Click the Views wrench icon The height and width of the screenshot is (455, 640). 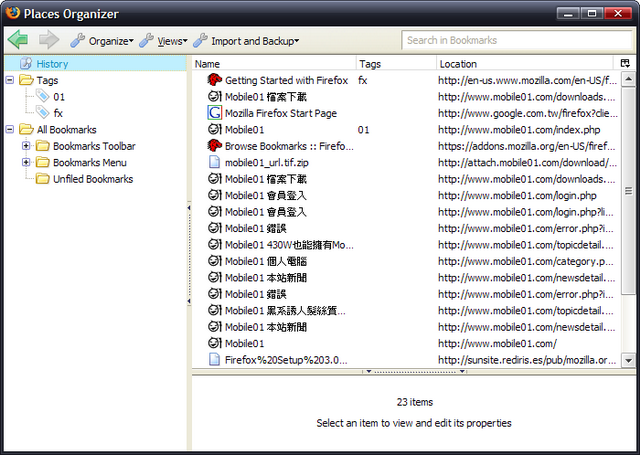[x=146, y=40]
